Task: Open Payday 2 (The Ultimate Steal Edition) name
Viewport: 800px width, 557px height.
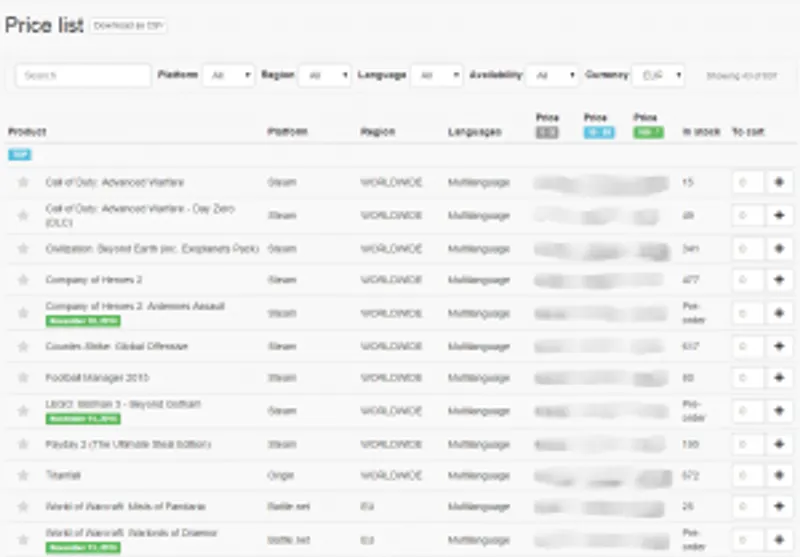Action: click(128, 444)
